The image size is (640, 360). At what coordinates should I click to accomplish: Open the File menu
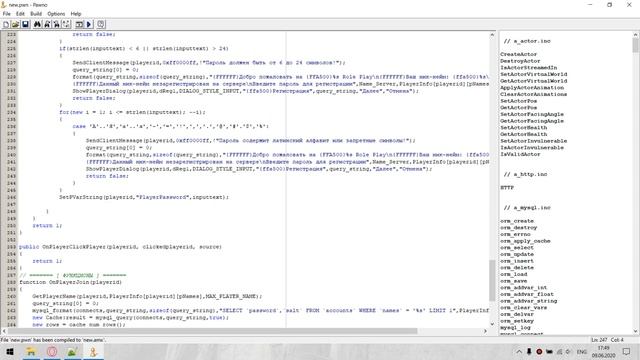[x=7, y=14]
